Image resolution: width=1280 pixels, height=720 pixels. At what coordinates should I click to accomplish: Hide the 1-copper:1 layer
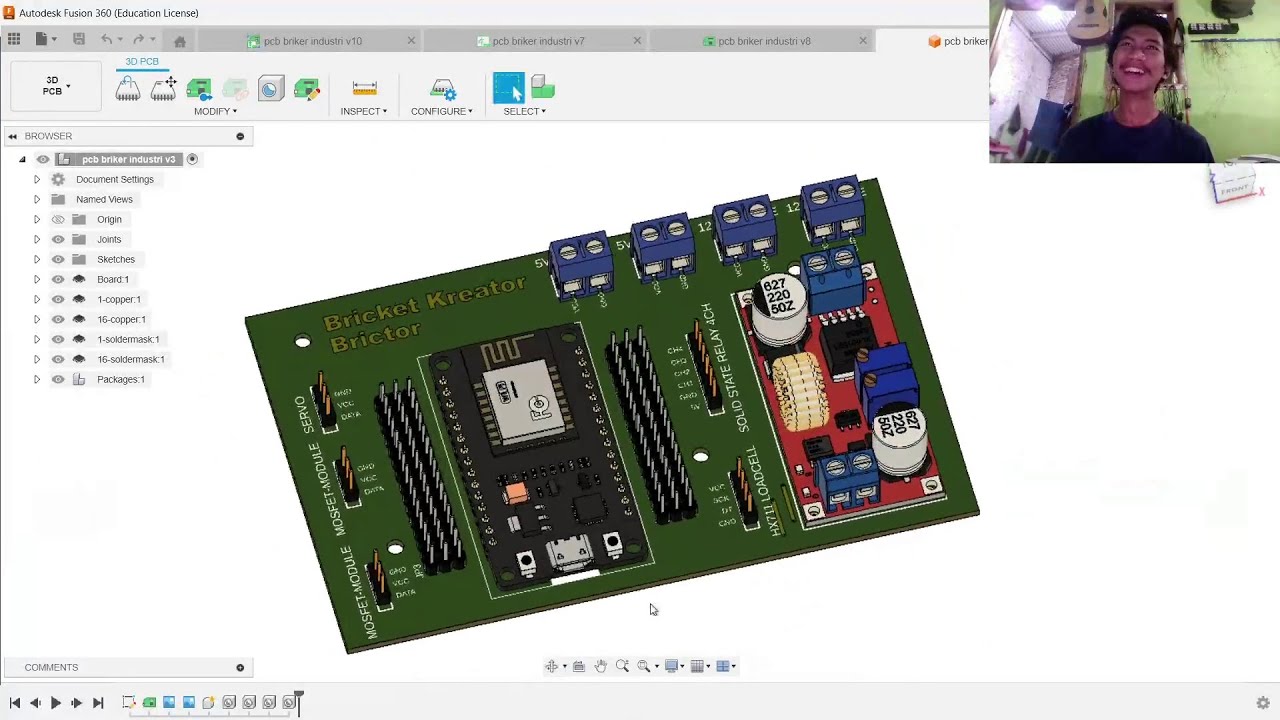click(58, 299)
